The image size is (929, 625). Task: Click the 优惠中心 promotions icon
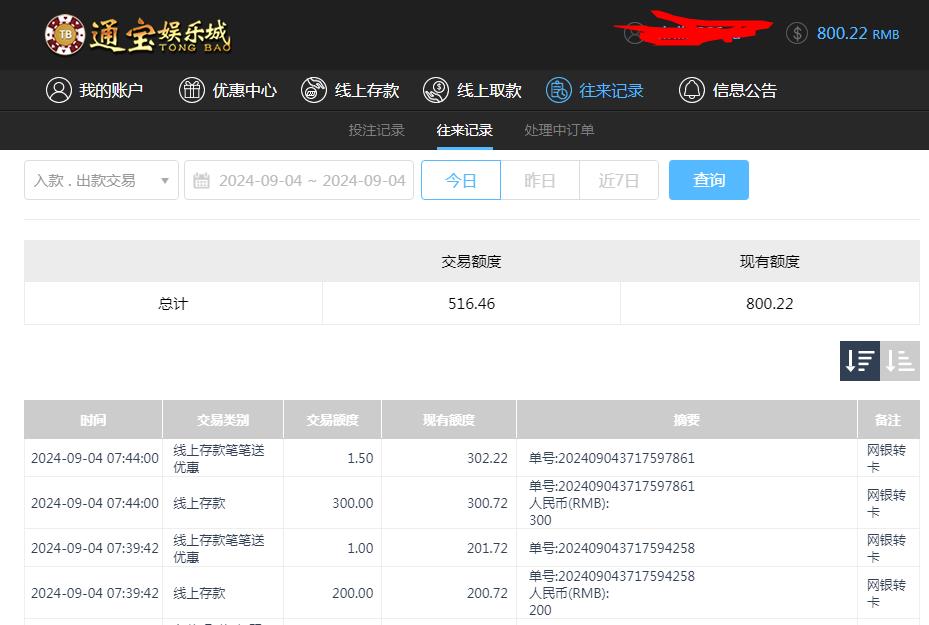[190, 90]
